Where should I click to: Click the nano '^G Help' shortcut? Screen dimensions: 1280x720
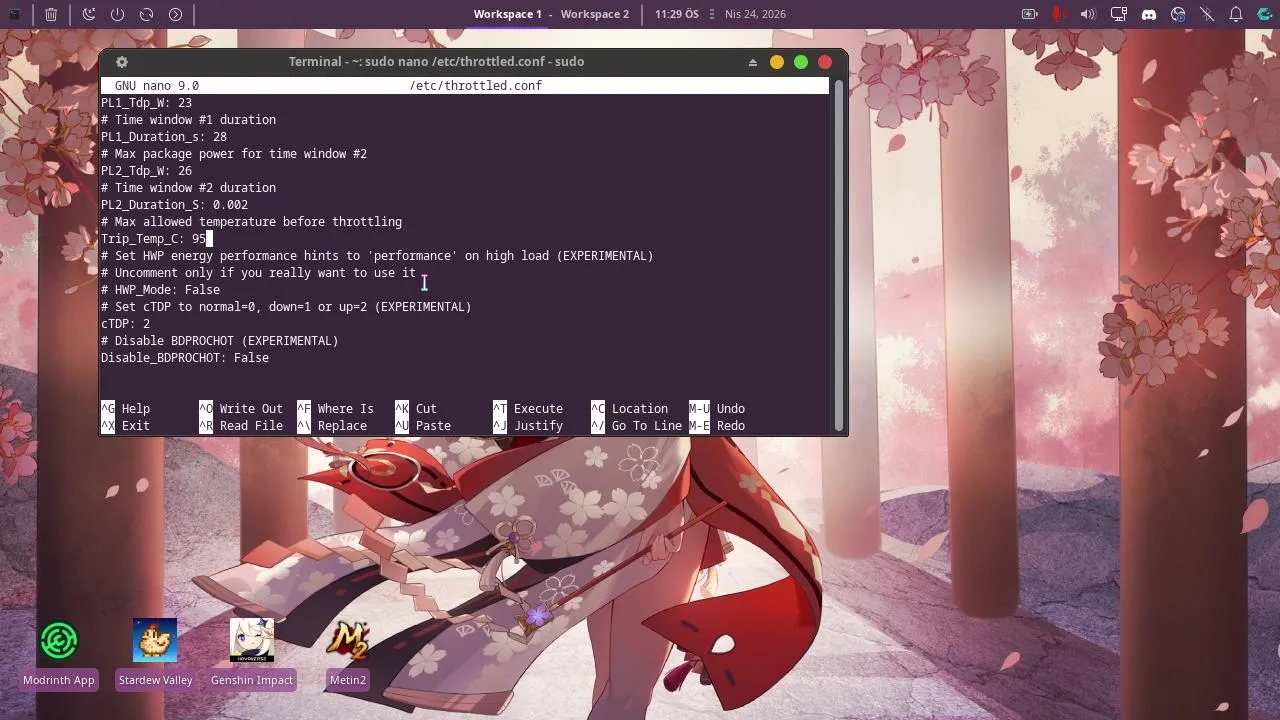pos(125,409)
